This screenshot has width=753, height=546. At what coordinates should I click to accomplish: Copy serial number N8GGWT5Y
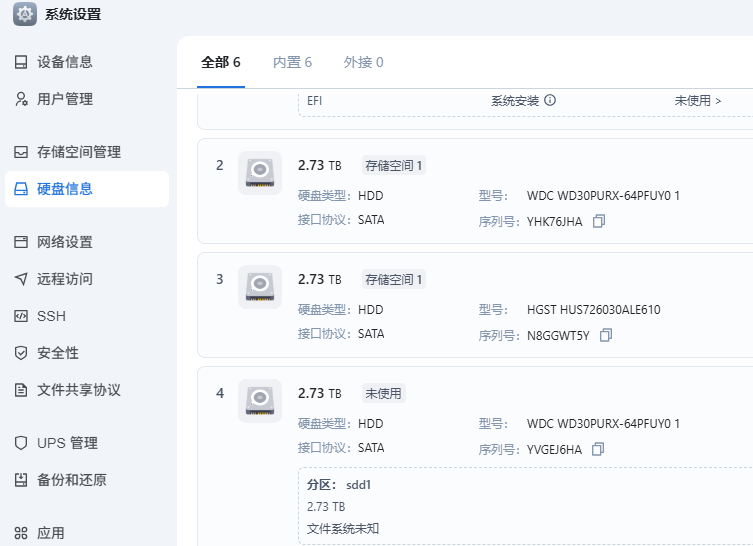606,335
